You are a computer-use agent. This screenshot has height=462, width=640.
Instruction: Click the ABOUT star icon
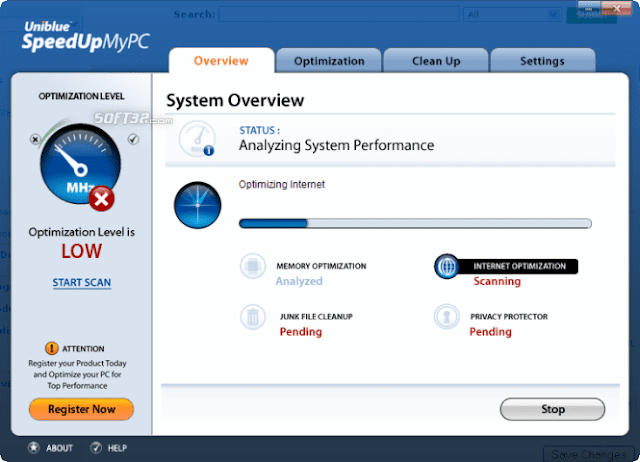34,448
